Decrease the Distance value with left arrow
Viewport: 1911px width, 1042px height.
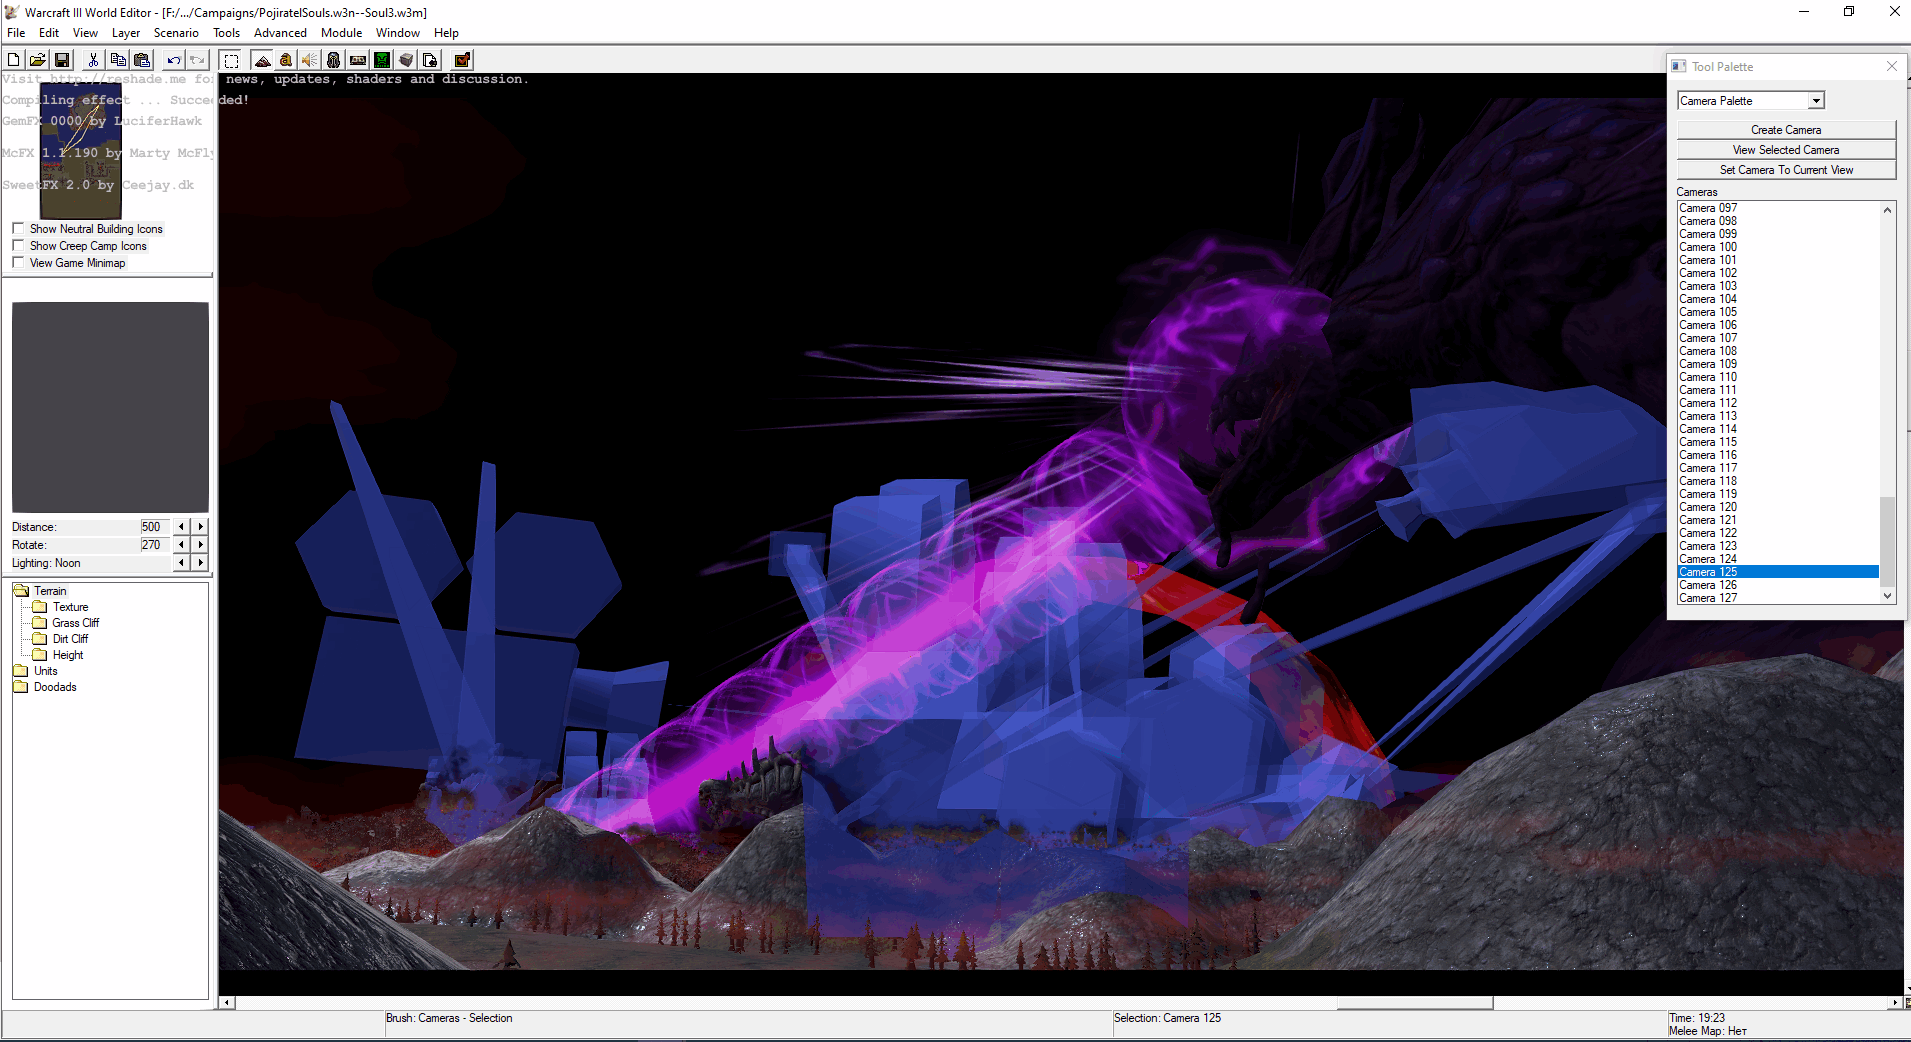181,527
